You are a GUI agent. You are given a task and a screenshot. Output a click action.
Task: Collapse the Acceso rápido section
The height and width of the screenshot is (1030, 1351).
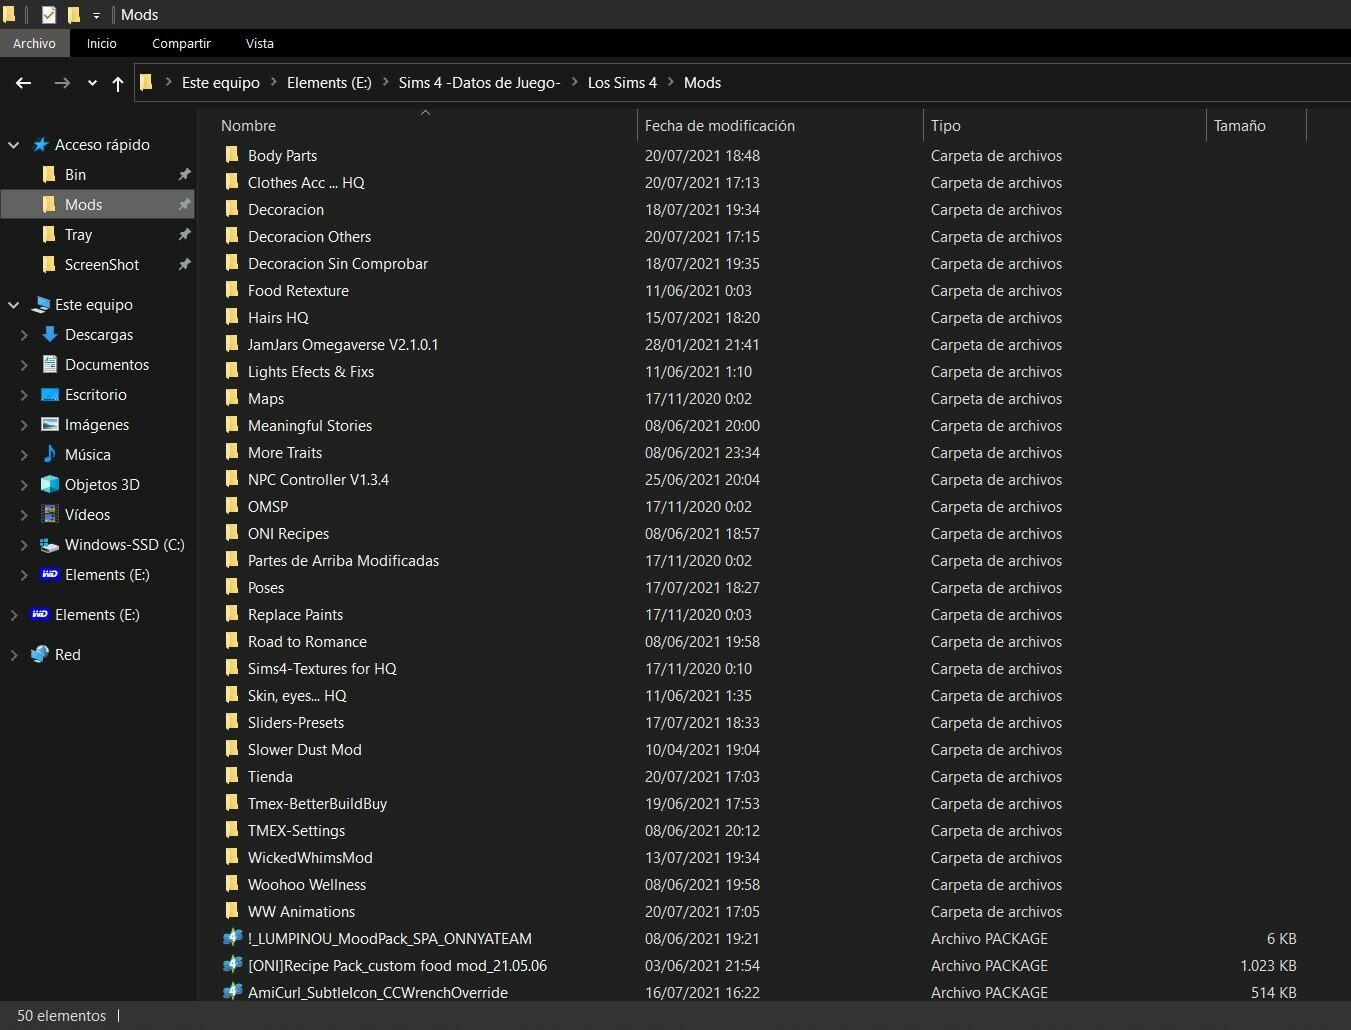pyautogui.click(x=14, y=145)
